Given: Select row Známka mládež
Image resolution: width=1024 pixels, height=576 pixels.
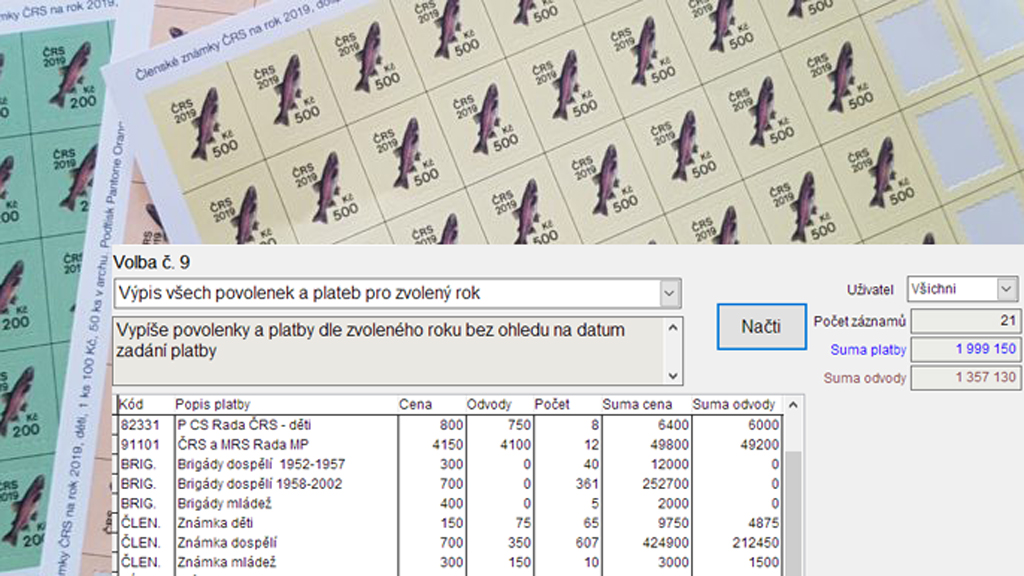Looking at the screenshot, I should click(x=450, y=562).
